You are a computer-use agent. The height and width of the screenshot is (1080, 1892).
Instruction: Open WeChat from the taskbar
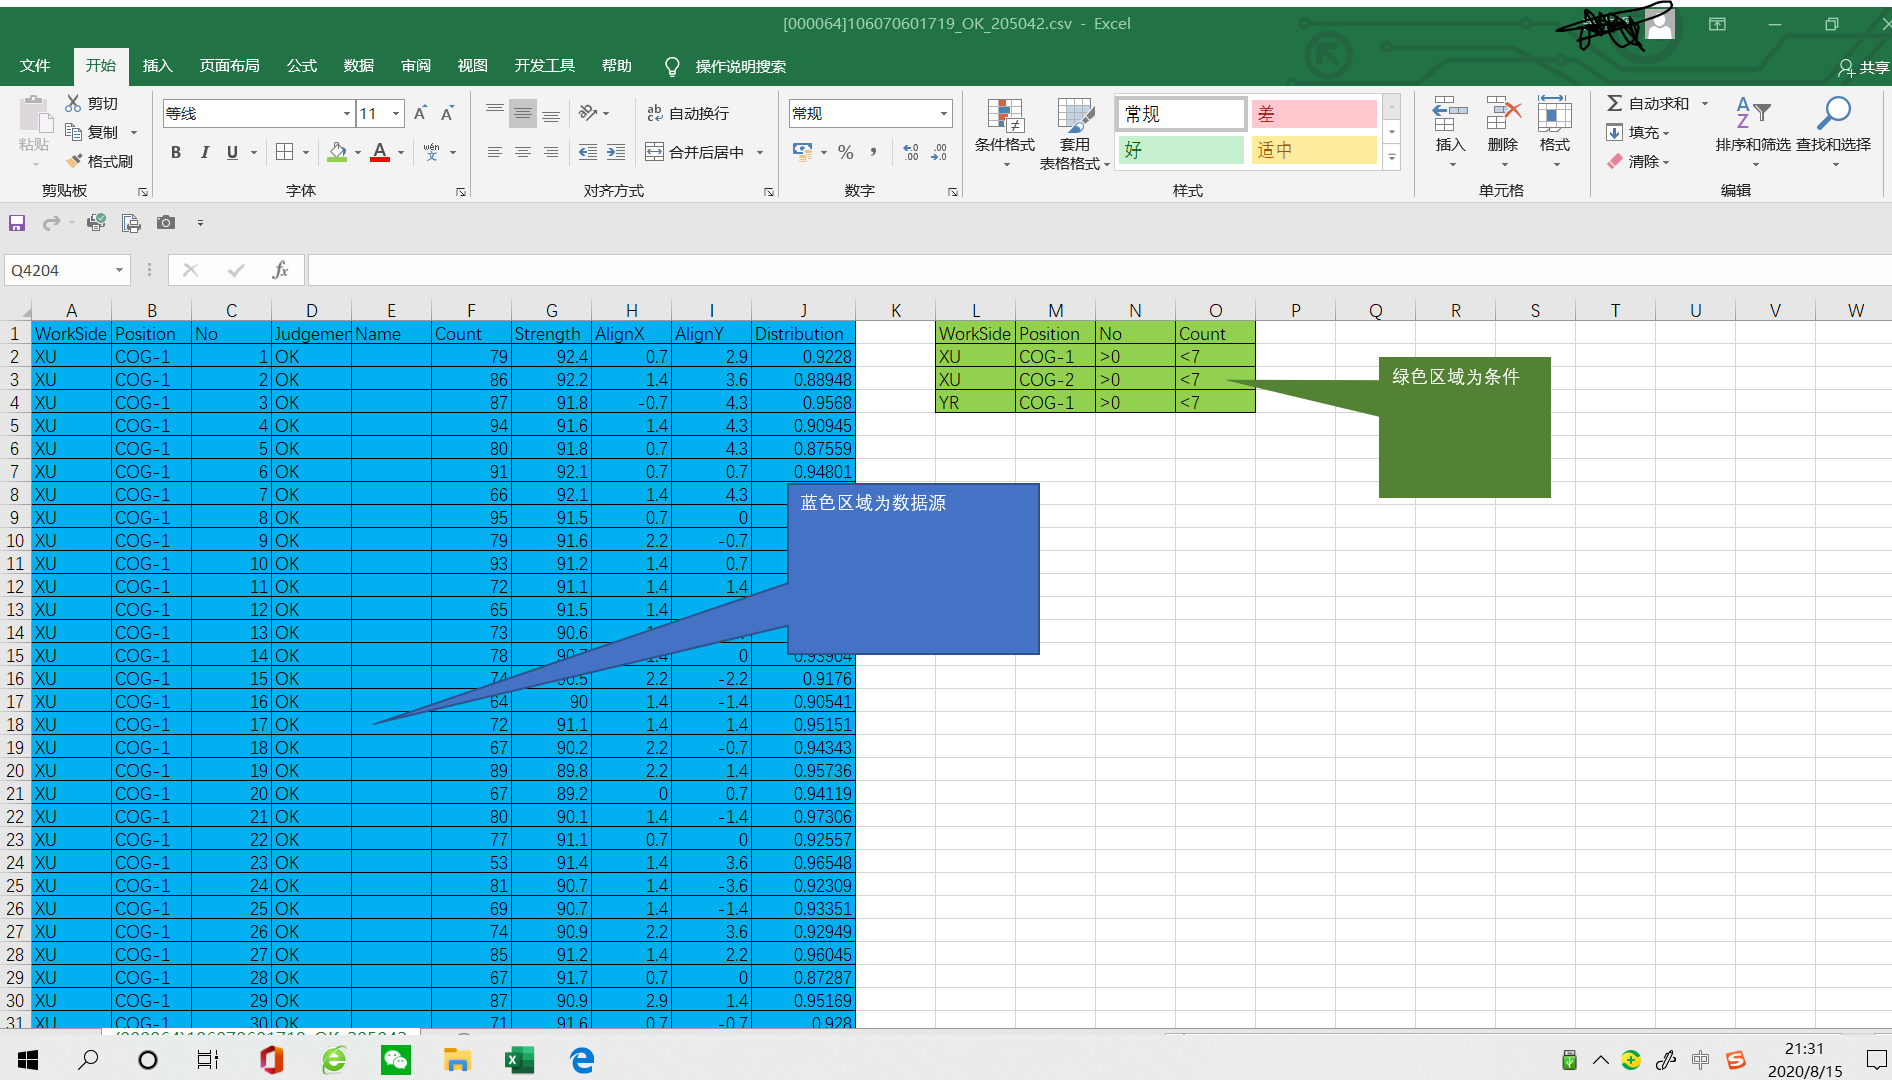tap(396, 1060)
